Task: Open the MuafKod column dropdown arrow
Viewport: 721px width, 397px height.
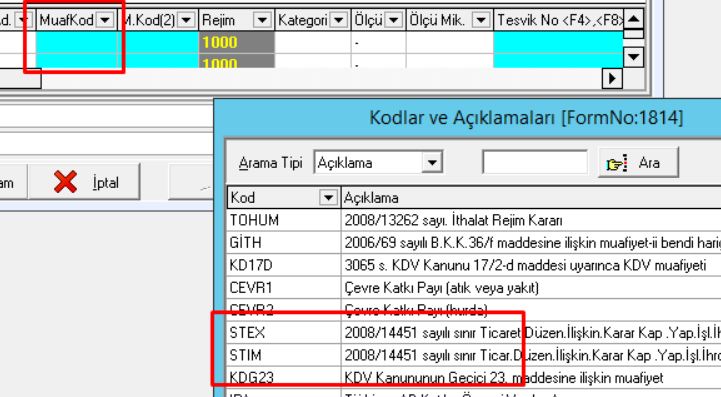Action: 105,20
